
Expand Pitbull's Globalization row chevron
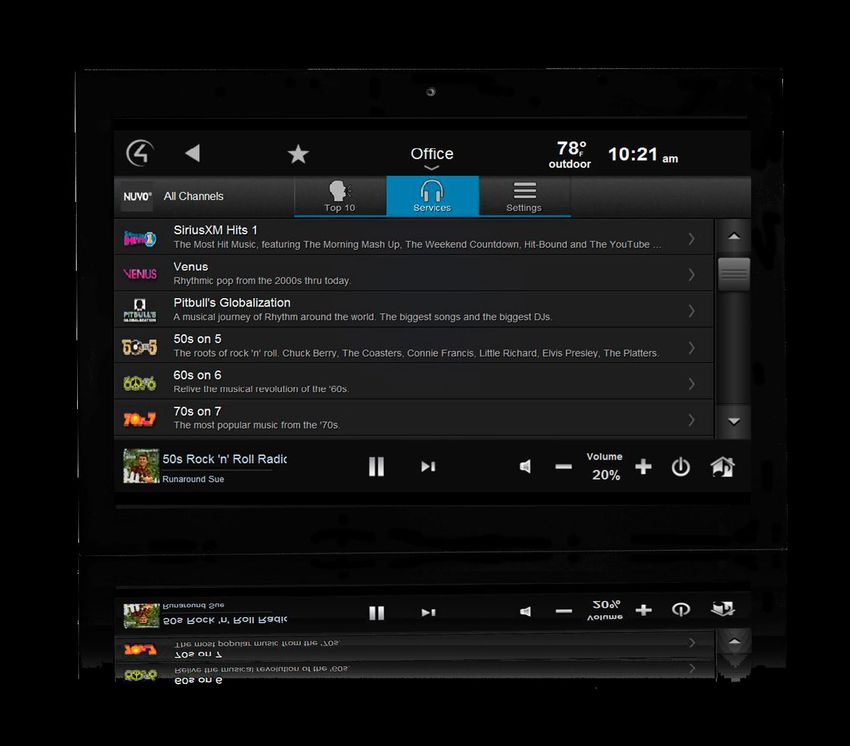[691, 311]
